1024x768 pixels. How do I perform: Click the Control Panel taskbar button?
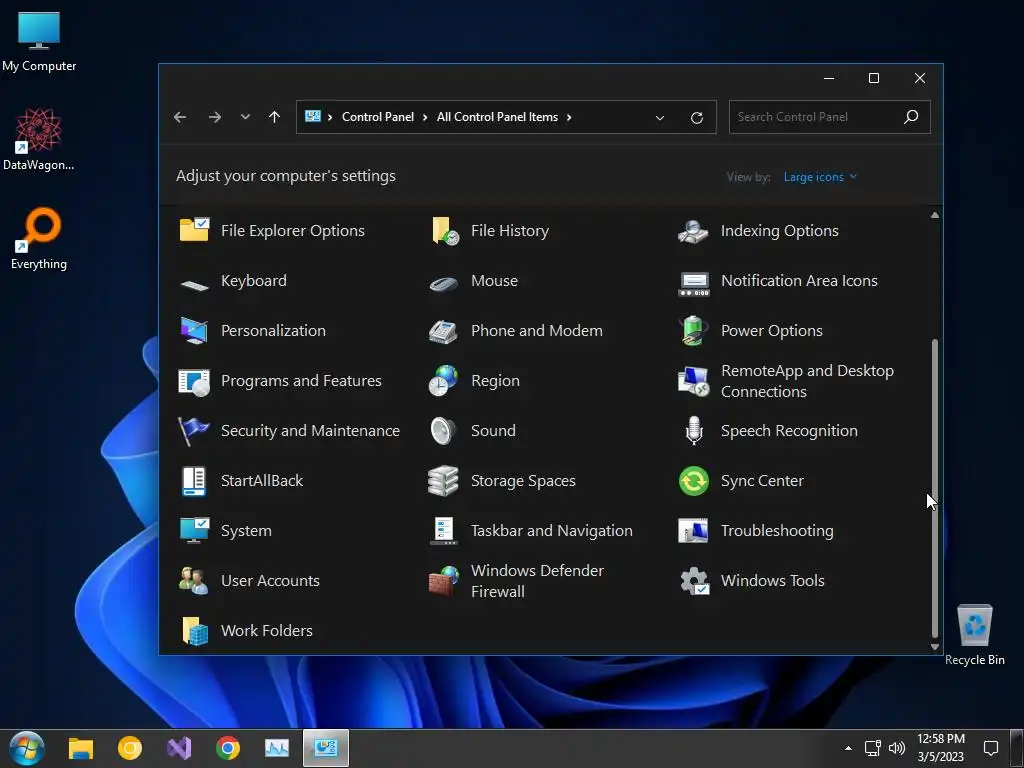pyautogui.click(x=326, y=748)
